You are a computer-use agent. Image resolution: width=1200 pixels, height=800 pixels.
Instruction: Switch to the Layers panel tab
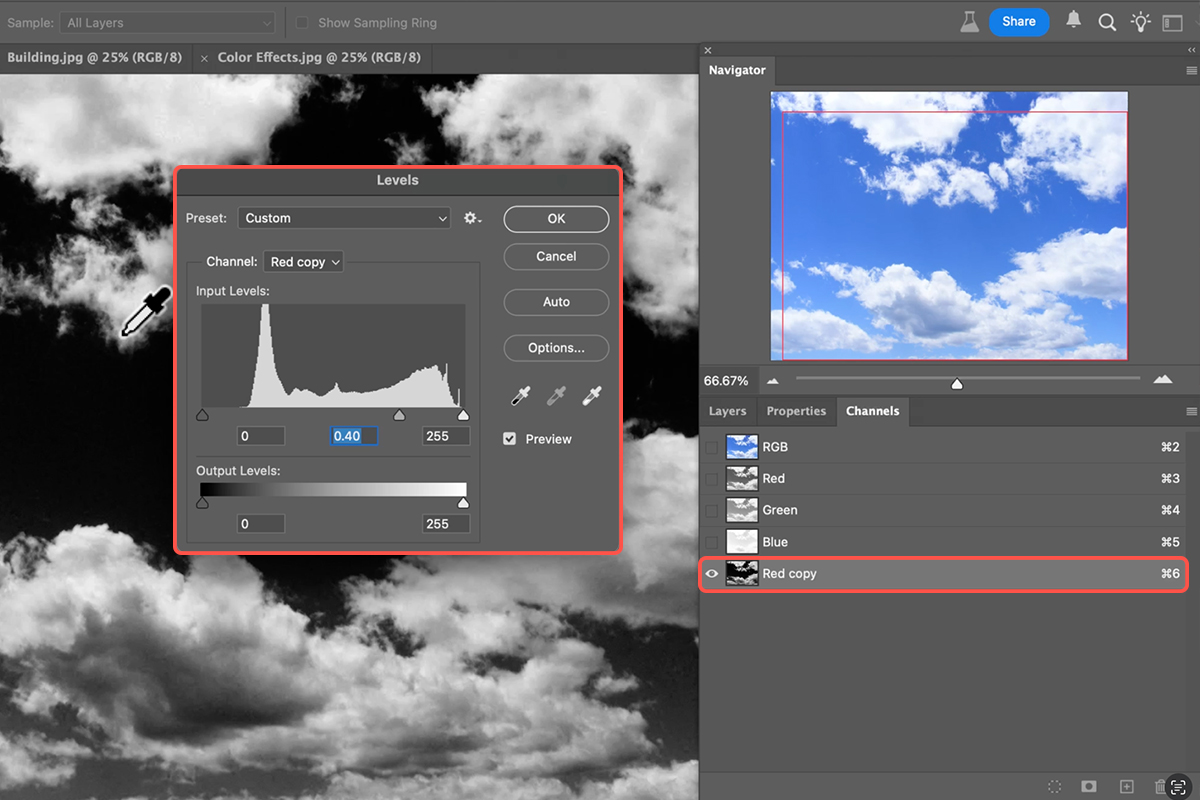click(727, 411)
